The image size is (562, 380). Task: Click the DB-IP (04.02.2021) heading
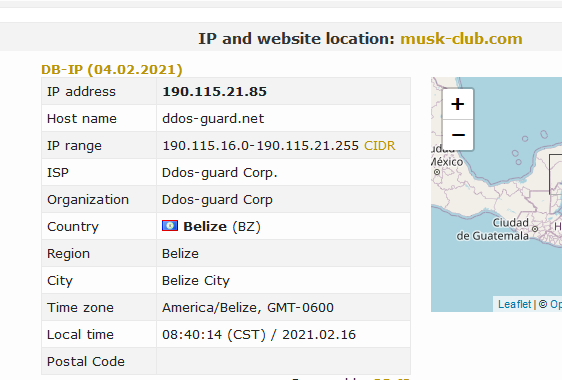112,70
